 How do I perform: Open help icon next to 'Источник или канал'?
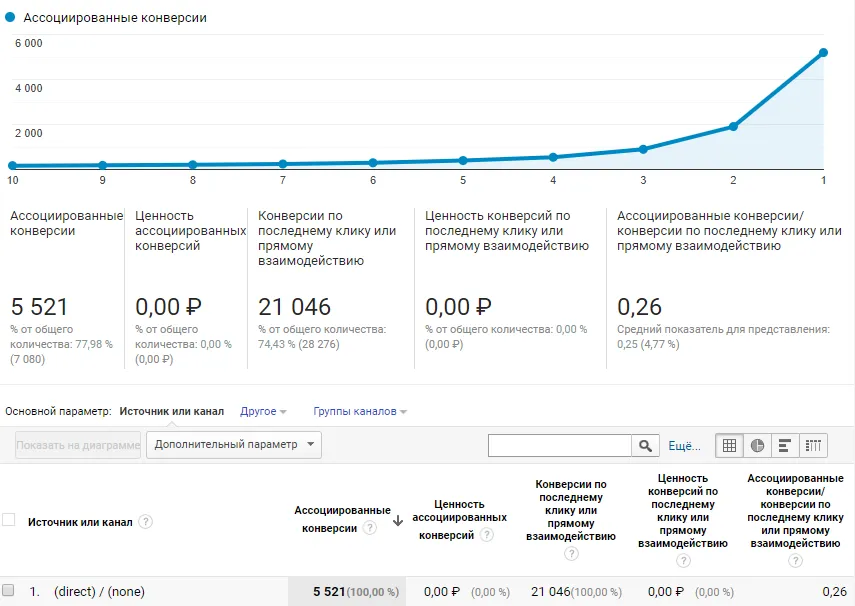[x=146, y=522]
